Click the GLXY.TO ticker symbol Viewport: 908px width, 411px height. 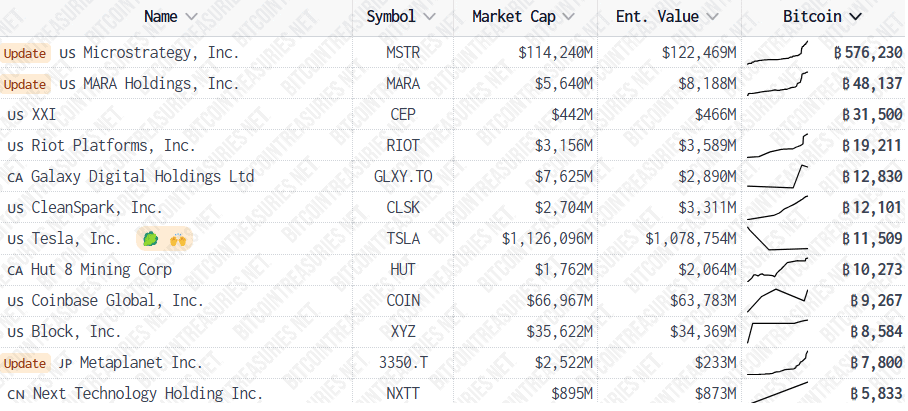(x=403, y=177)
